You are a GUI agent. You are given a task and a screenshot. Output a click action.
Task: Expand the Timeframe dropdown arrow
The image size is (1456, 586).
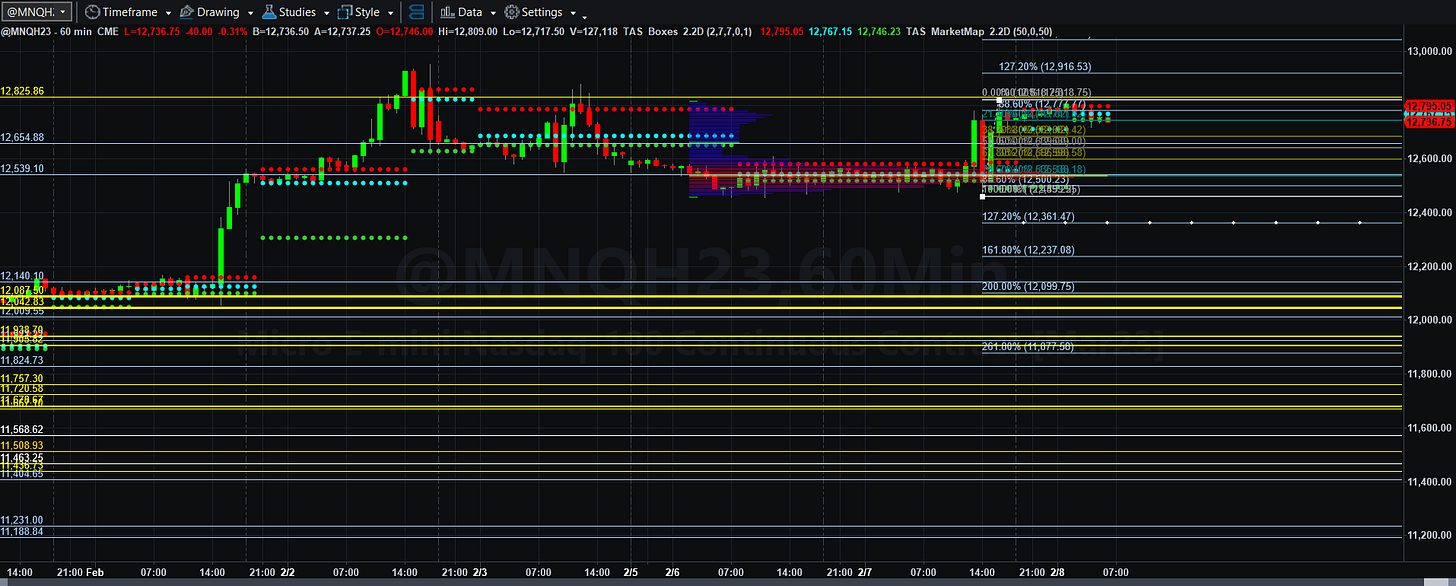[x=168, y=13]
